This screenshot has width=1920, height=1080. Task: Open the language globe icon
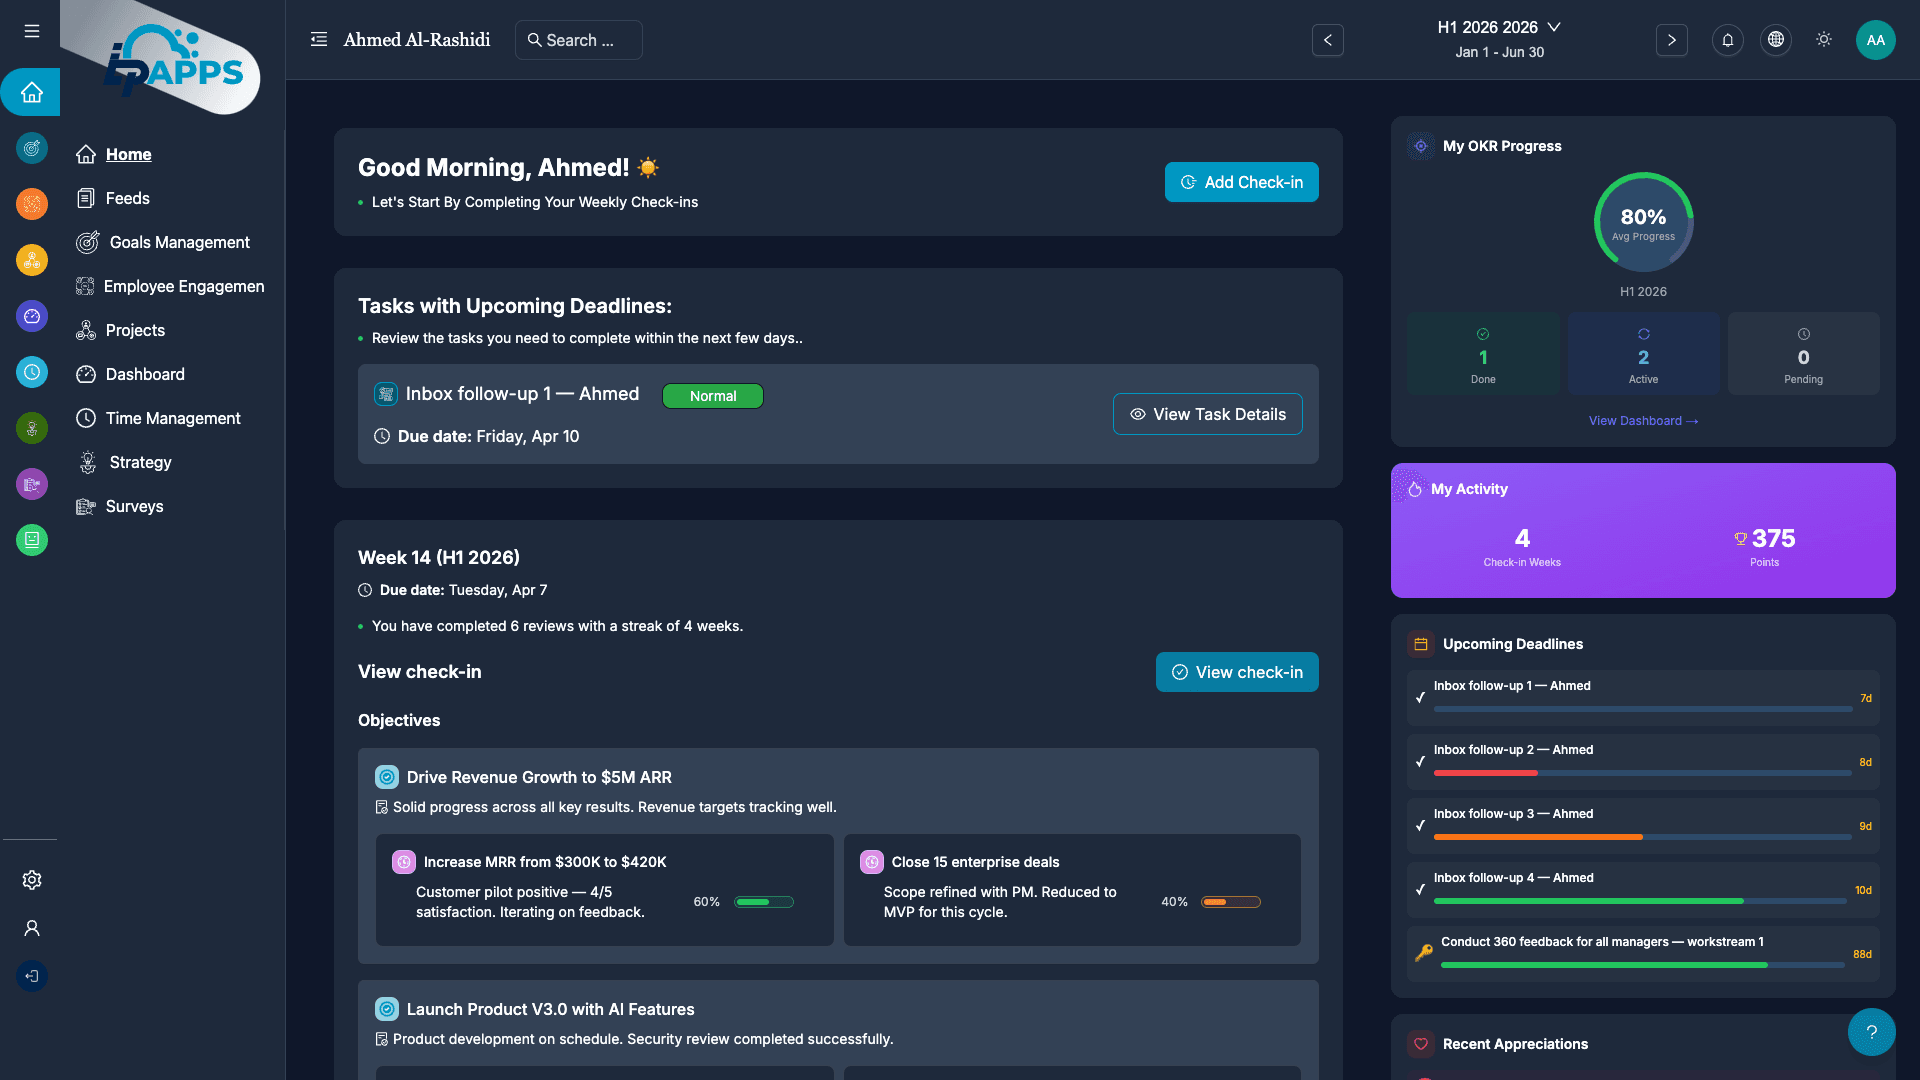[x=1775, y=40]
